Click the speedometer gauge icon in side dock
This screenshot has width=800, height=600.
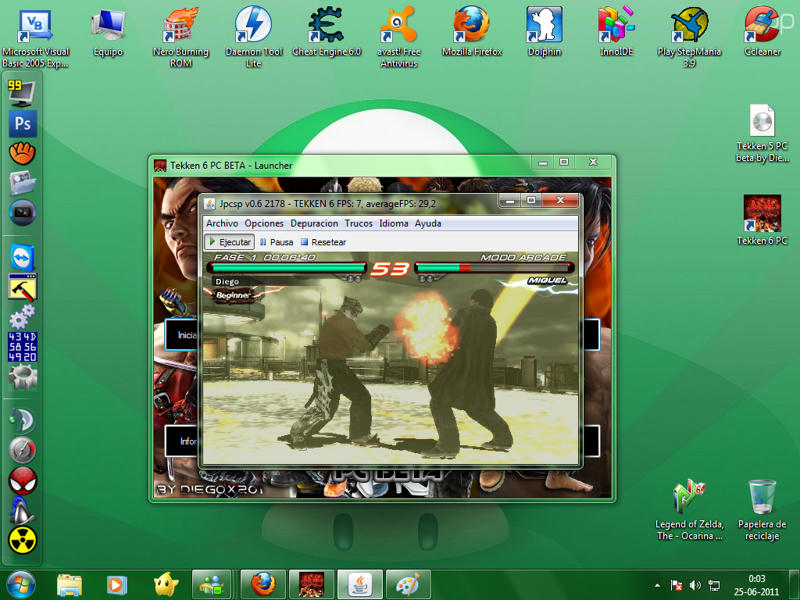(x=22, y=450)
